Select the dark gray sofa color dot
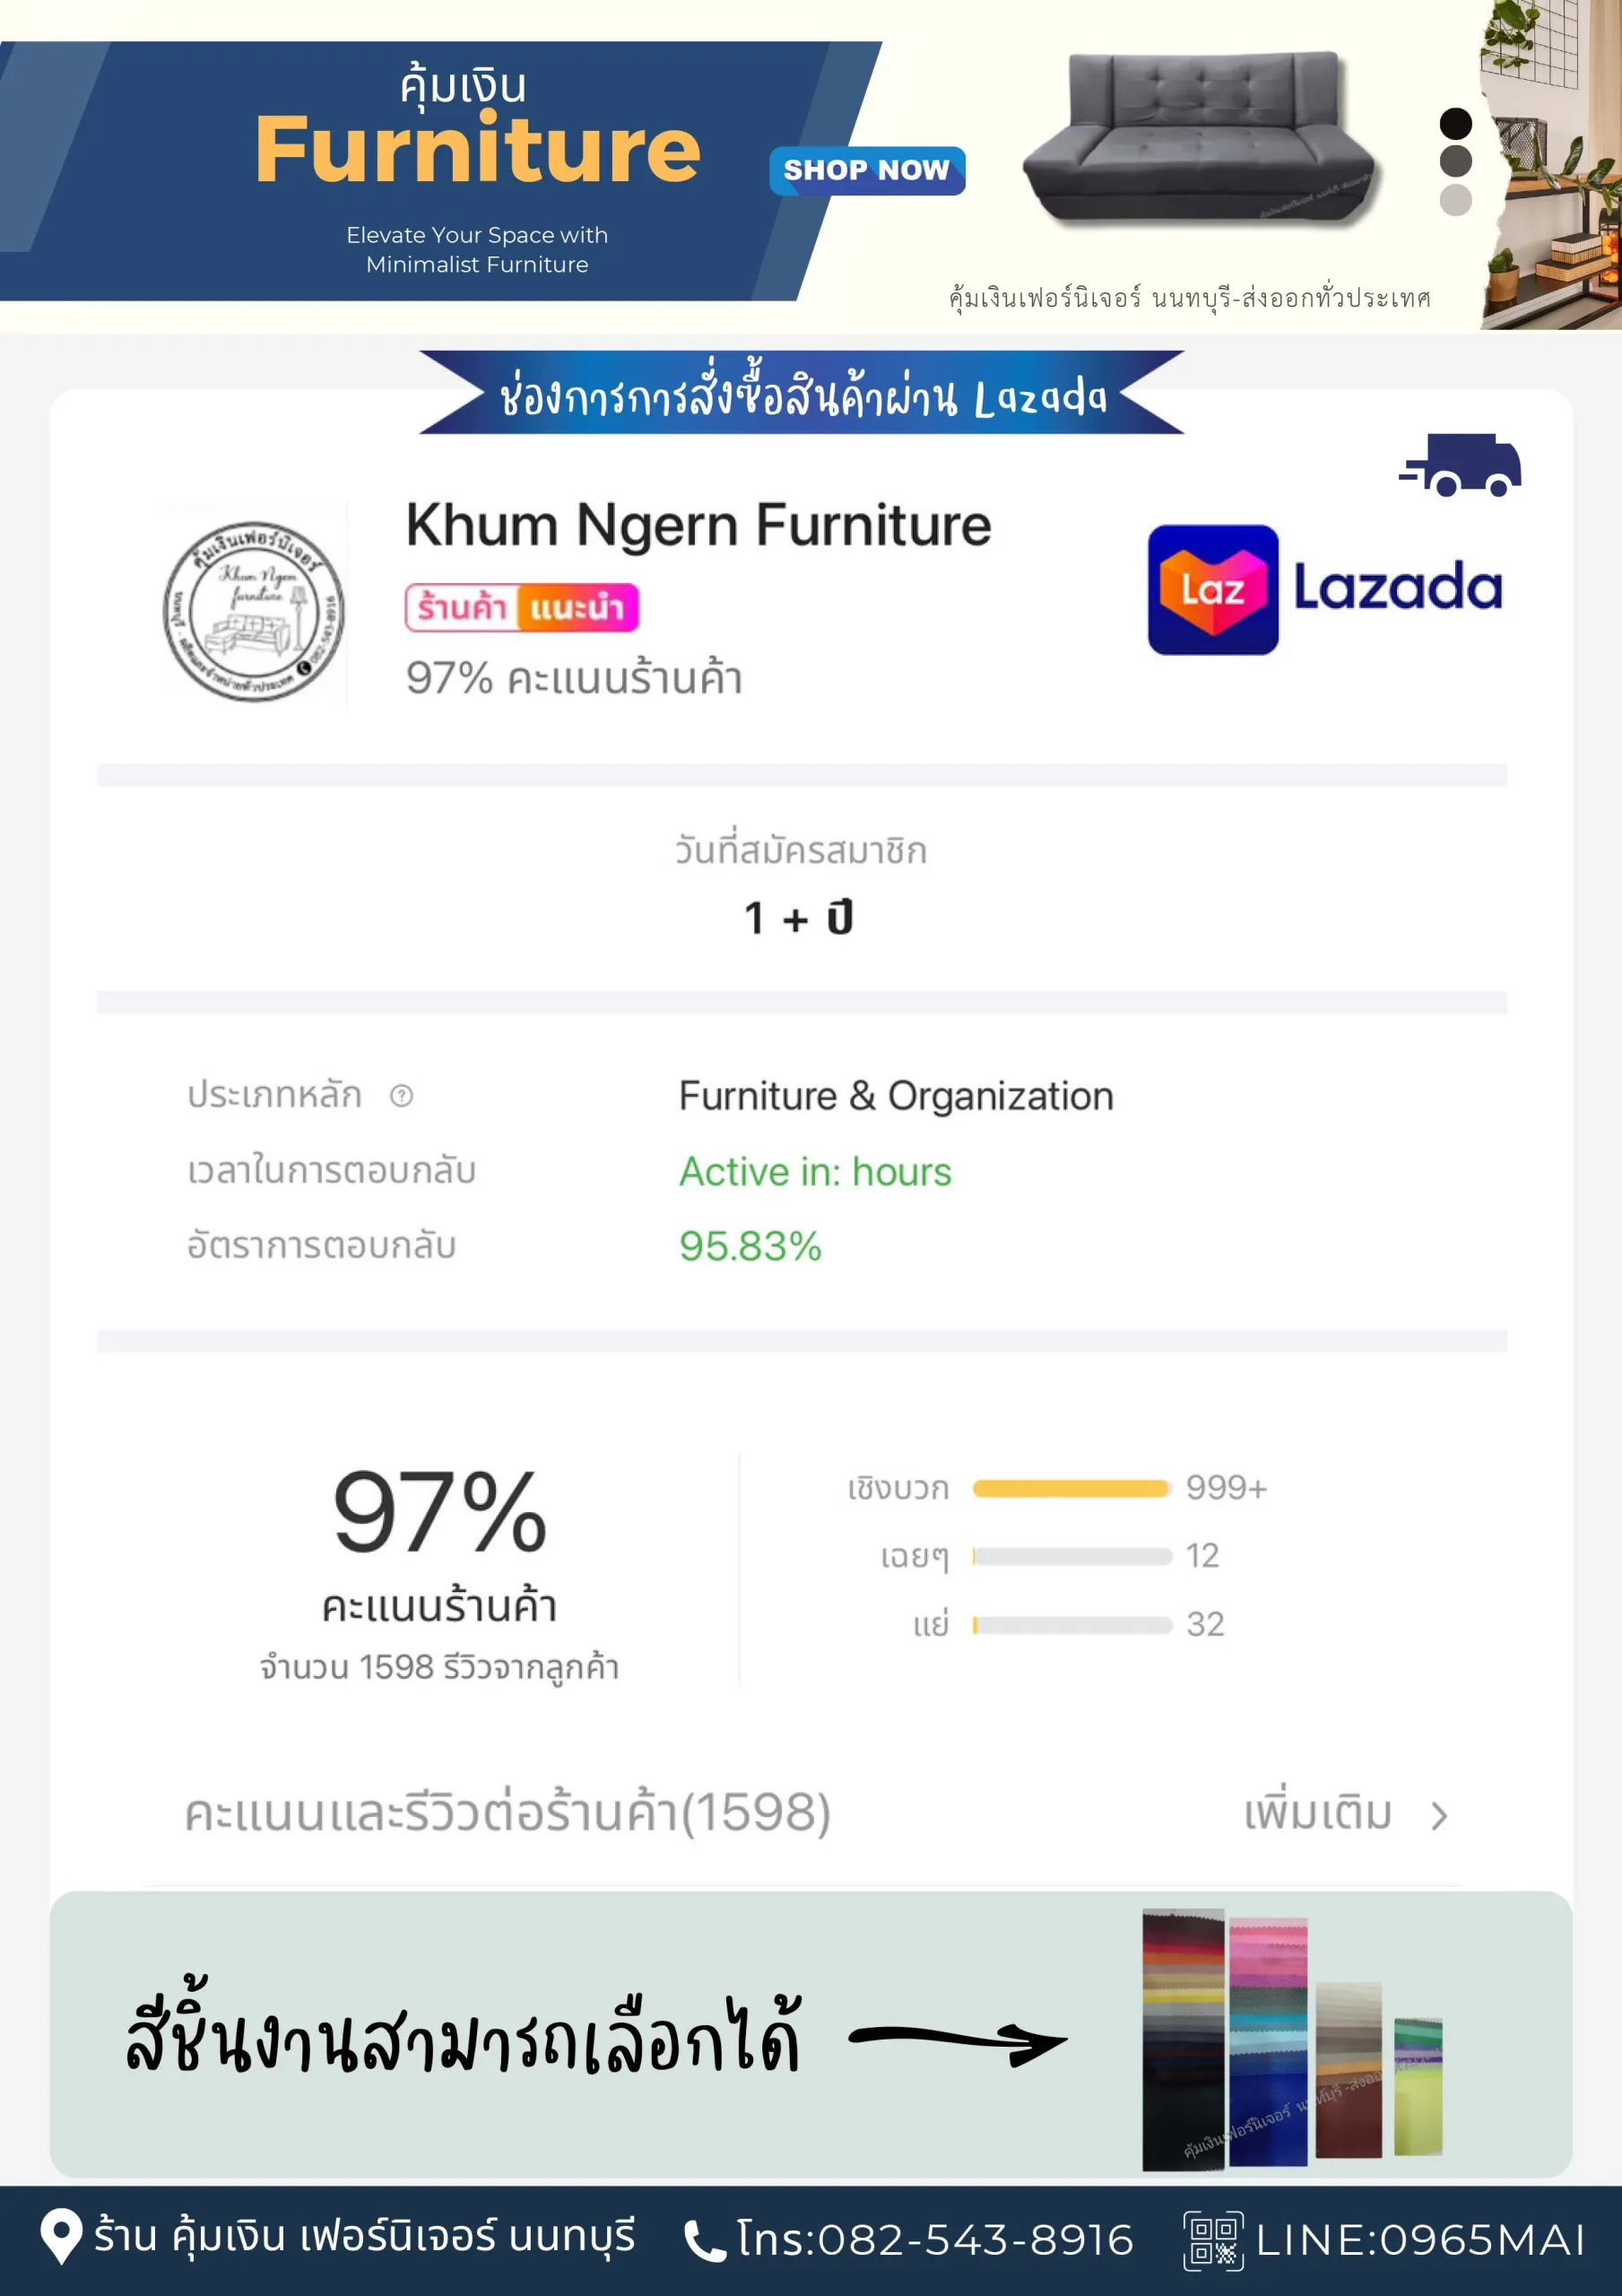The image size is (1622, 2296). point(1455,161)
